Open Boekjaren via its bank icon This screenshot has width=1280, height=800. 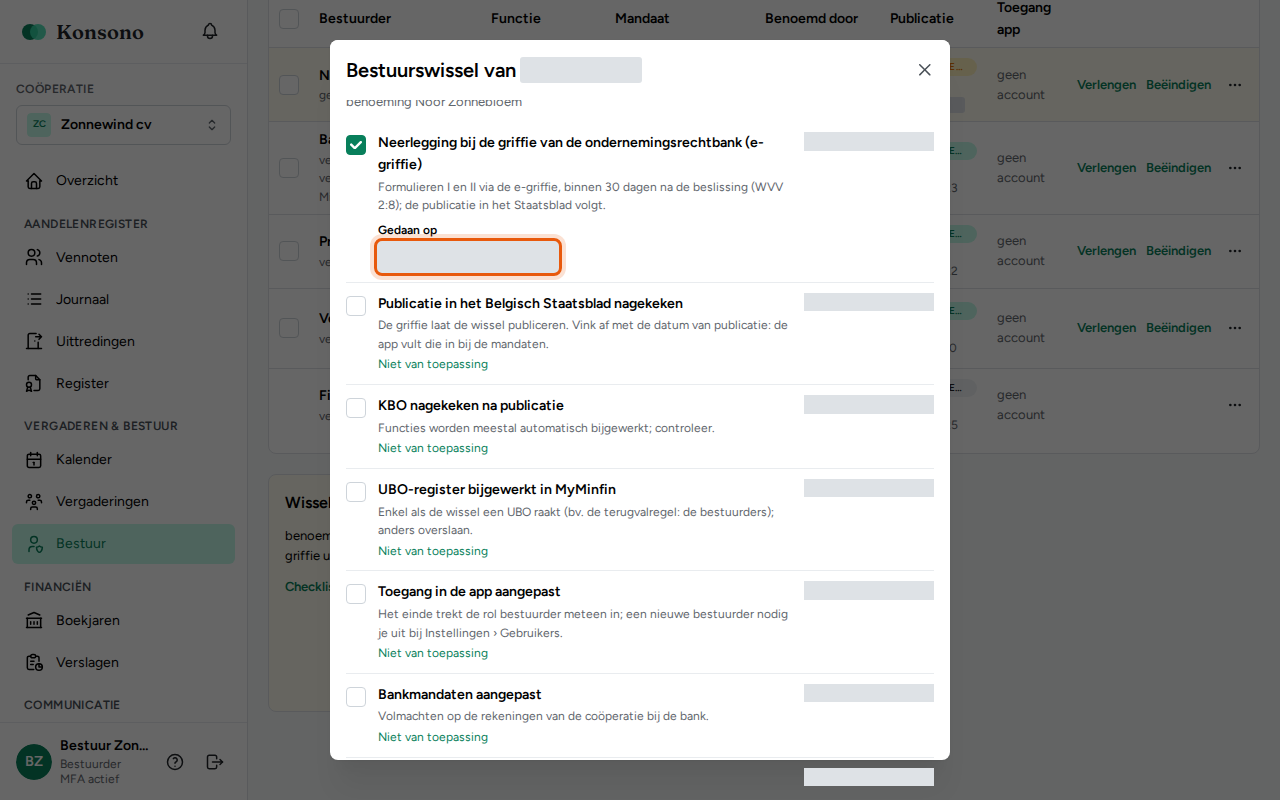click(35, 621)
